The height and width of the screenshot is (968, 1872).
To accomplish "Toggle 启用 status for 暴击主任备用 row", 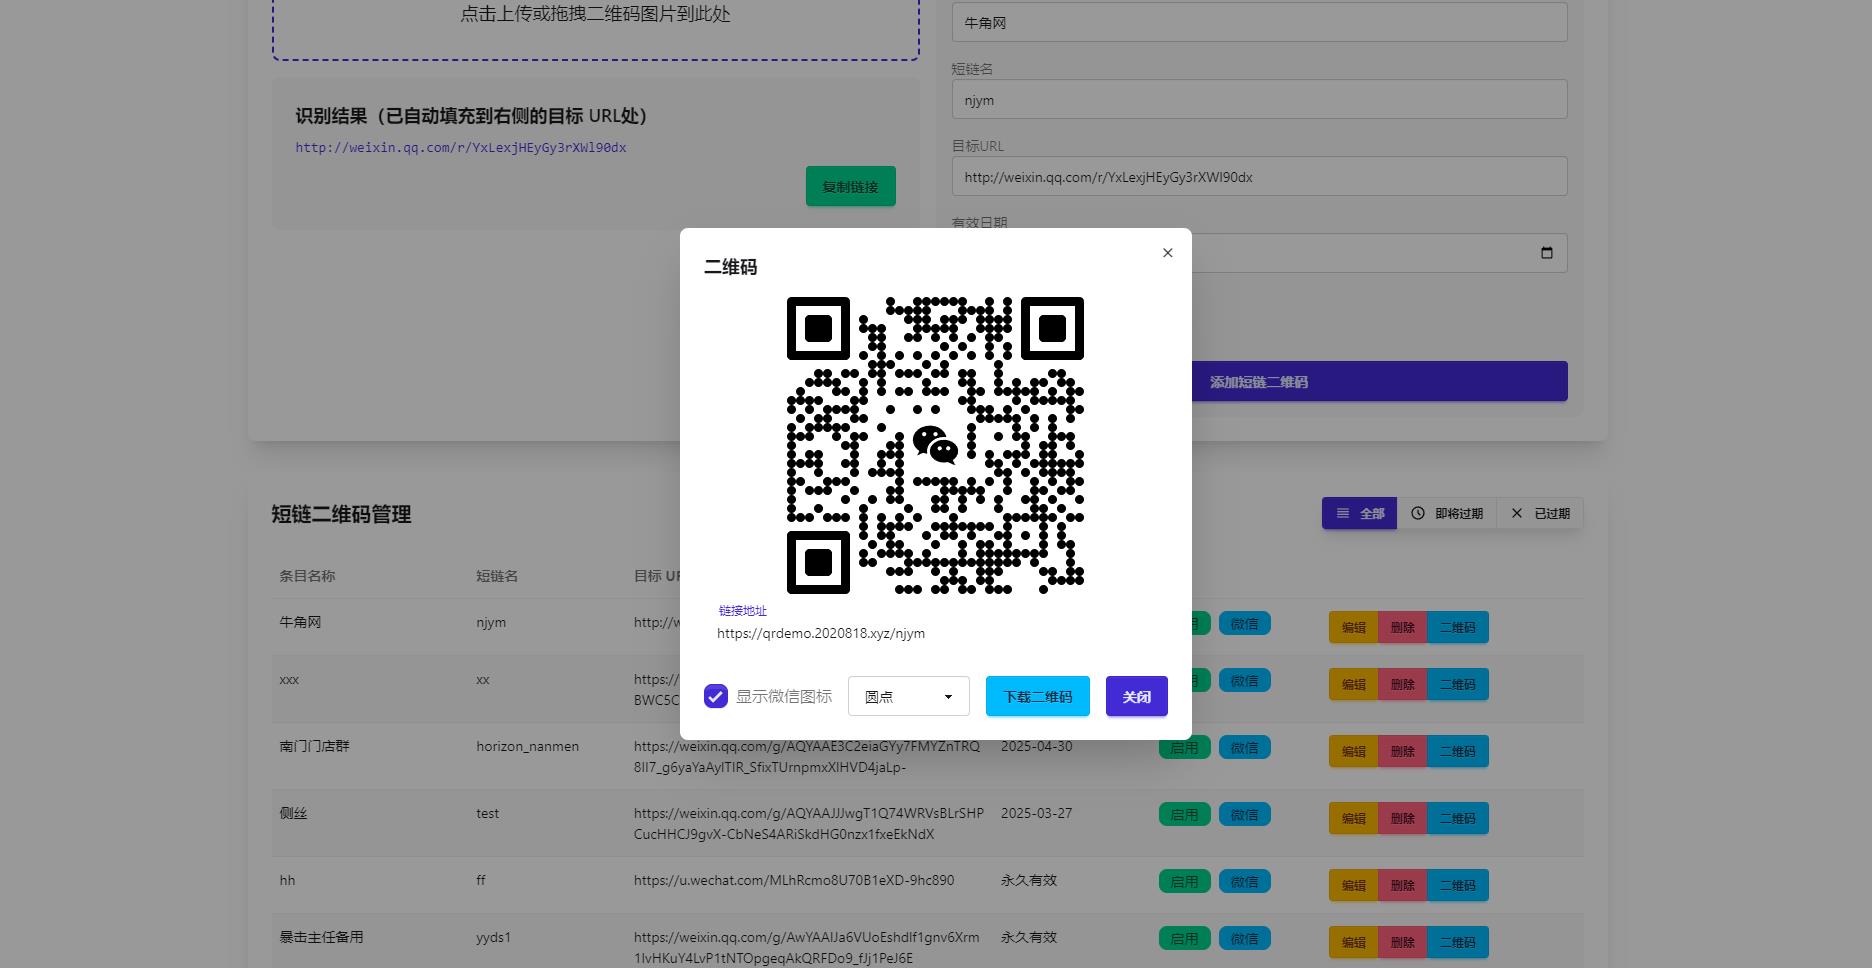I will click(x=1184, y=938).
